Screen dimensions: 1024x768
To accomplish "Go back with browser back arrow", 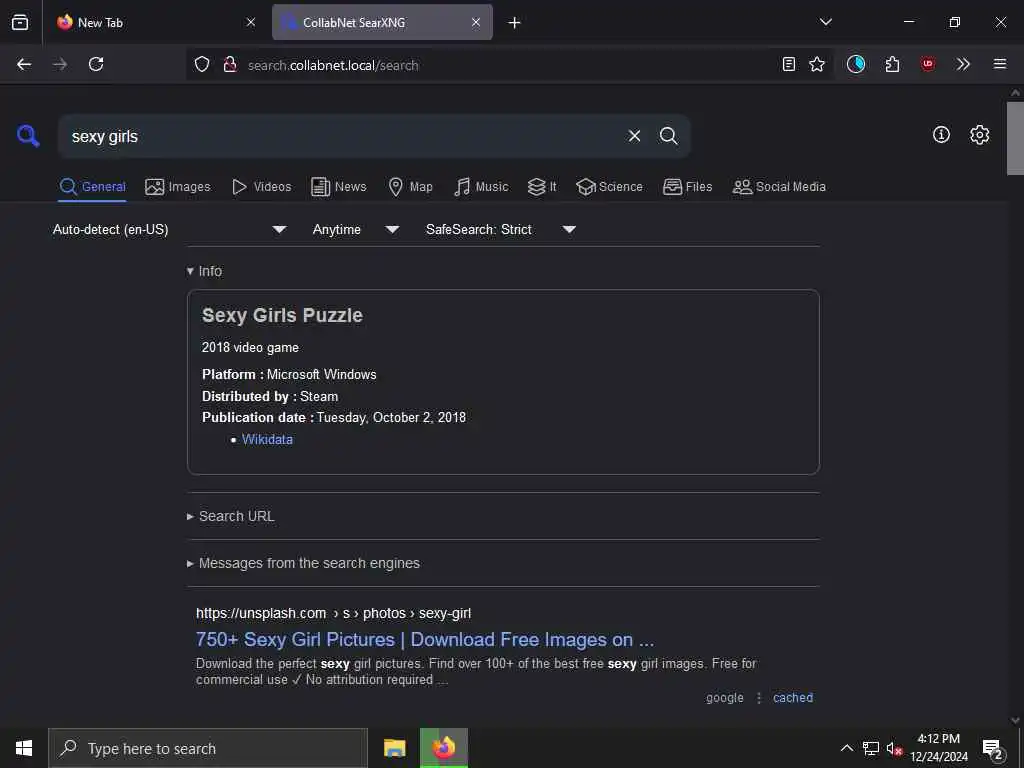I will coord(24,64).
